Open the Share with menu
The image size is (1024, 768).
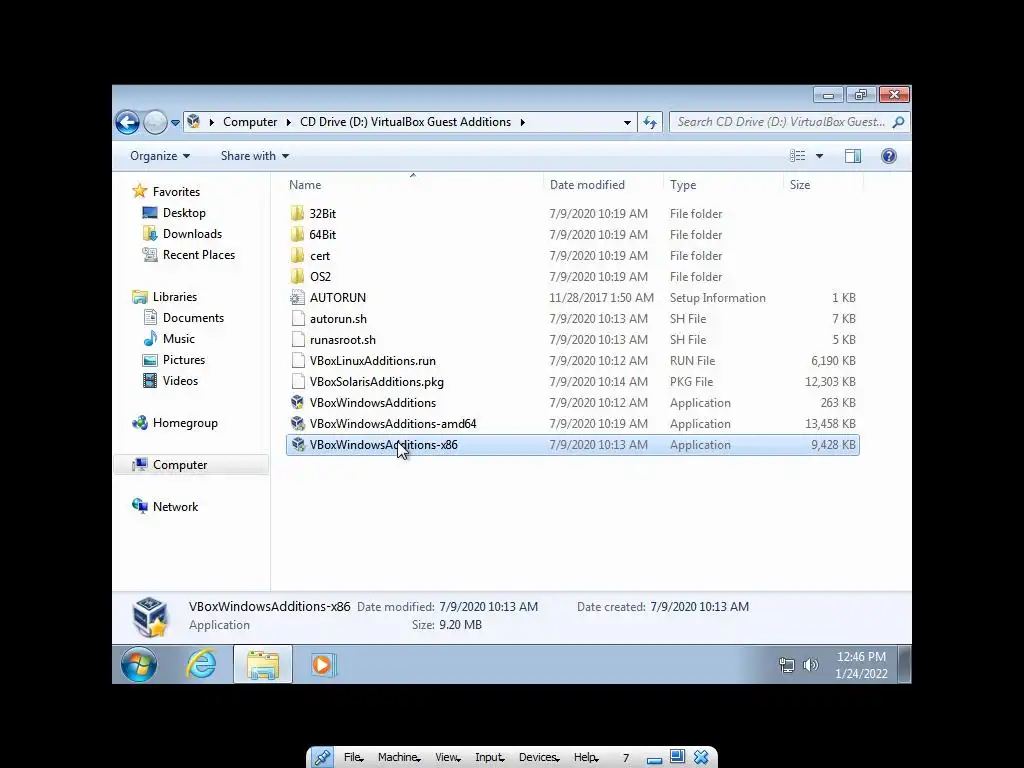pyautogui.click(x=255, y=156)
